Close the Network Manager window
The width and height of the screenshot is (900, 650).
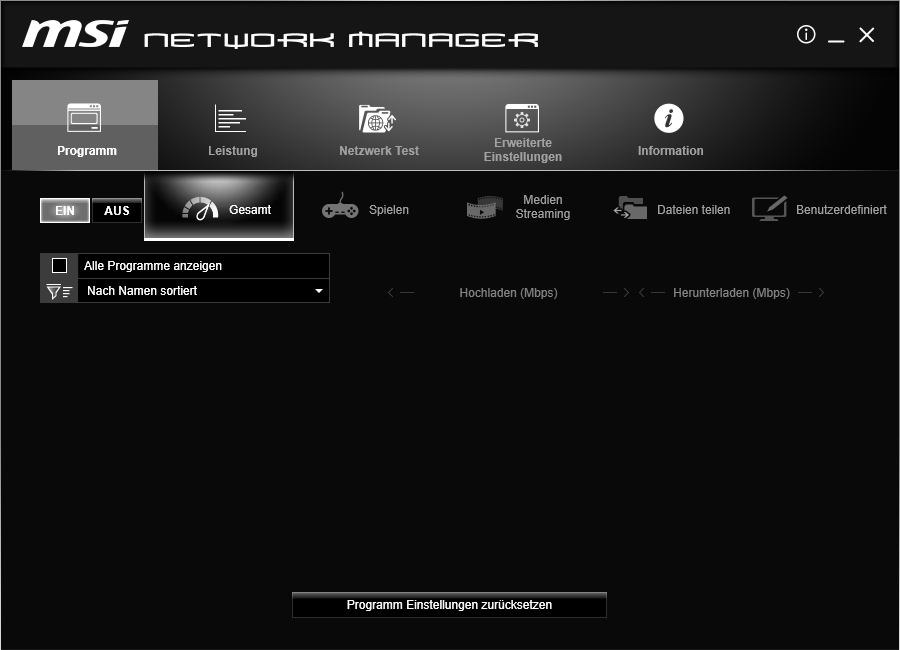[866, 35]
